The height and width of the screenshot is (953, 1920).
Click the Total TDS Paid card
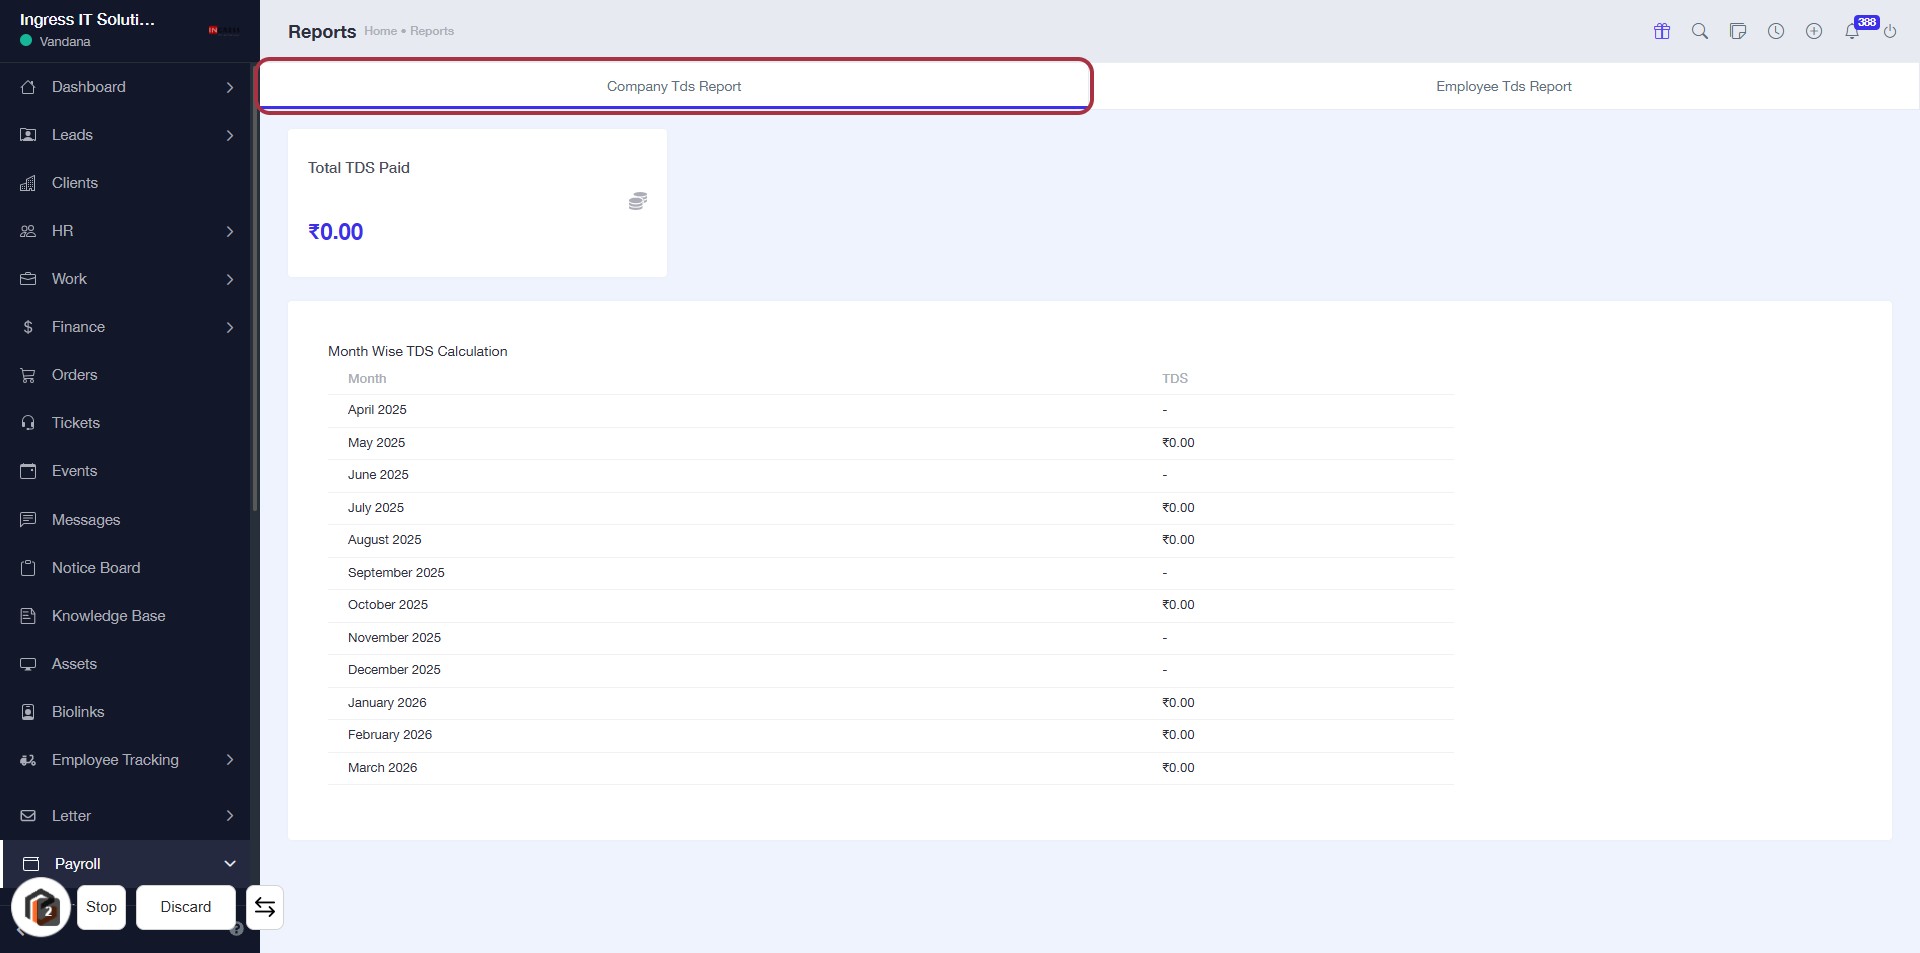(477, 202)
